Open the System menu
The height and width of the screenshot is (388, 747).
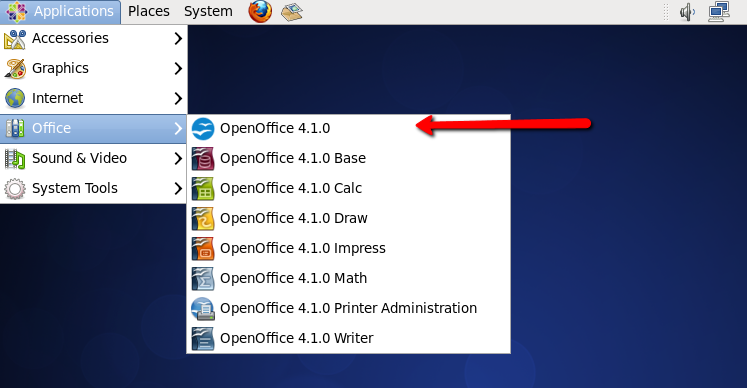(x=208, y=11)
